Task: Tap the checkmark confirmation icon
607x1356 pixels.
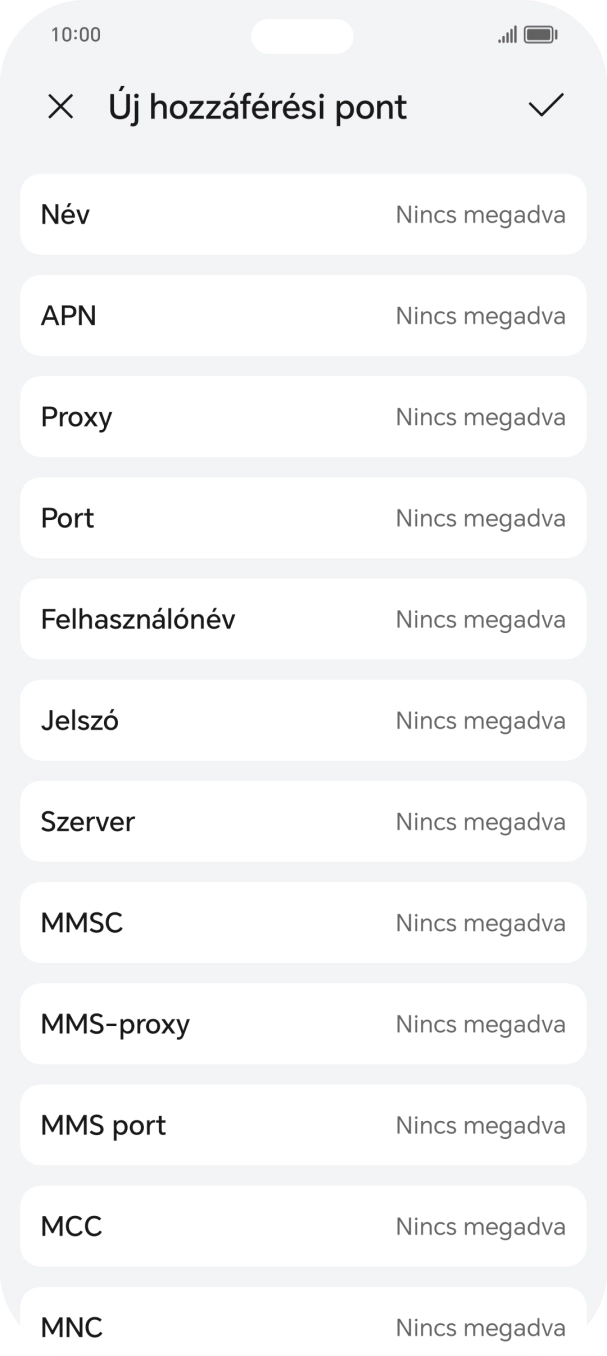Action: point(544,106)
